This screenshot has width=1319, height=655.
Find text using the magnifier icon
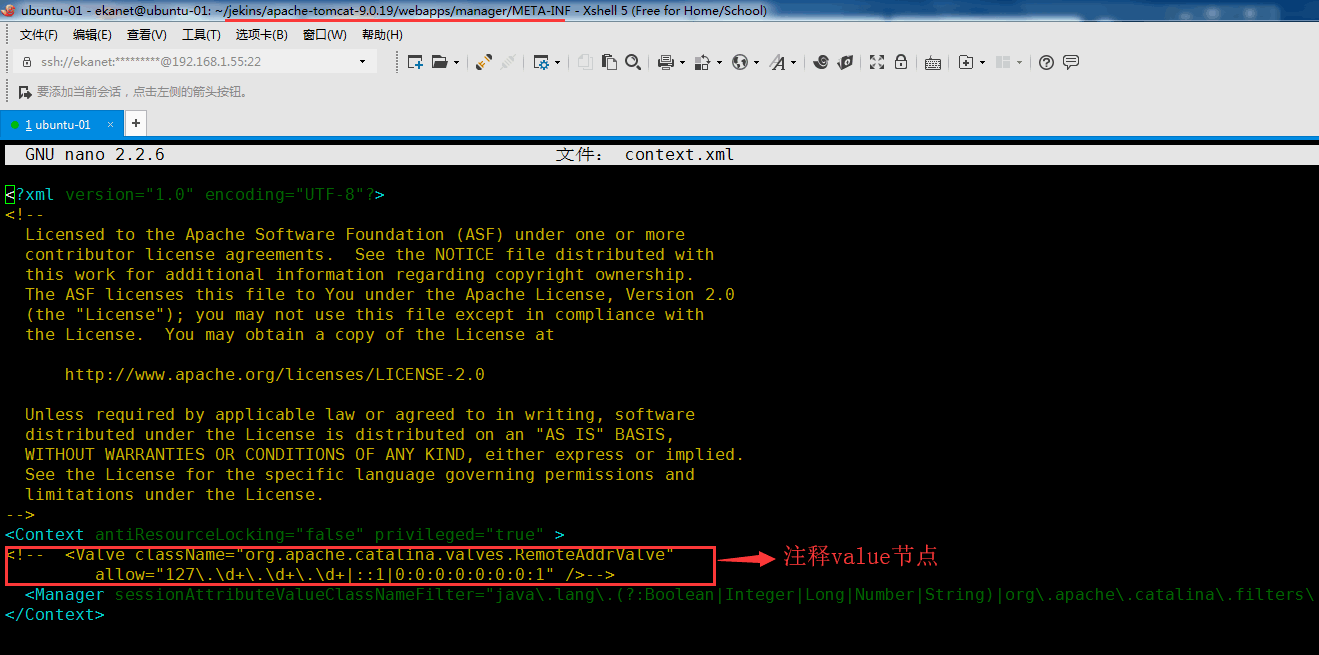click(632, 62)
